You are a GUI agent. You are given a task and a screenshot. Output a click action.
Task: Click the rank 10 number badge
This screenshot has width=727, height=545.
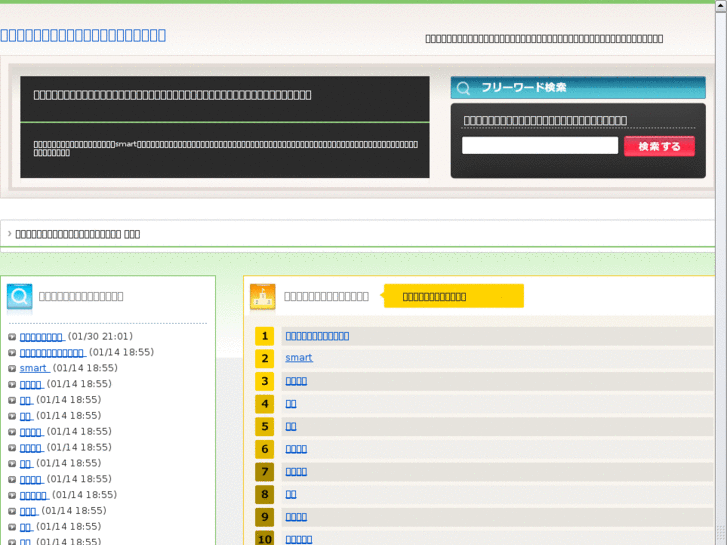coord(264,539)
